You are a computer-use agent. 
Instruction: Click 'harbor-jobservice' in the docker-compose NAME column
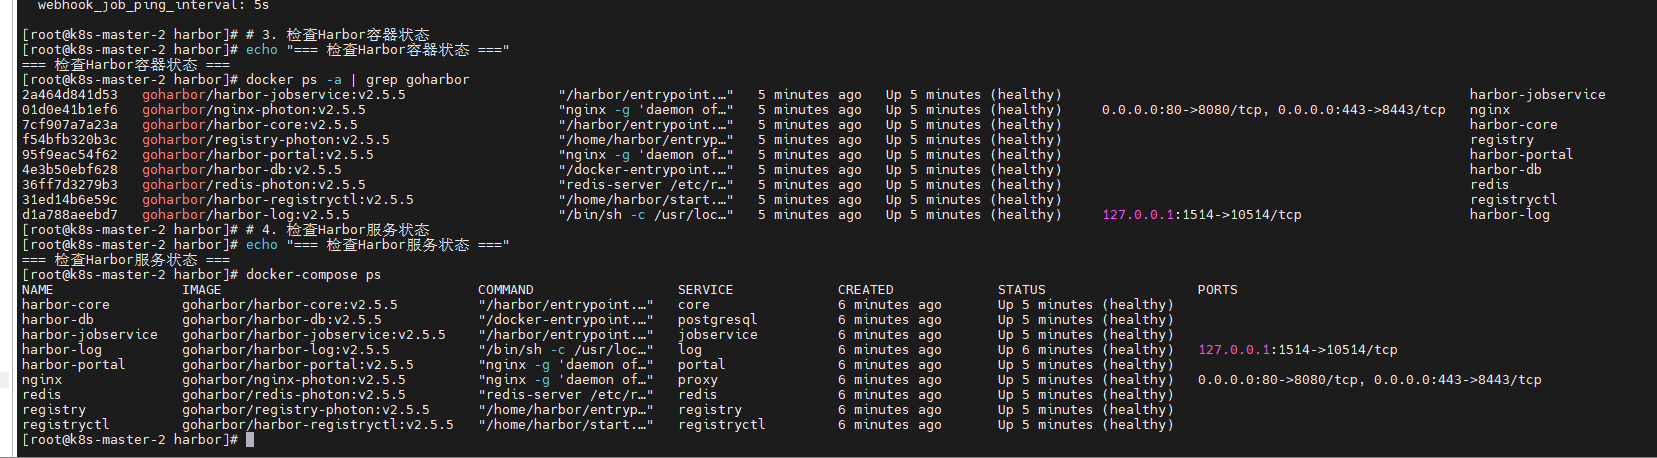pos(90,335)
